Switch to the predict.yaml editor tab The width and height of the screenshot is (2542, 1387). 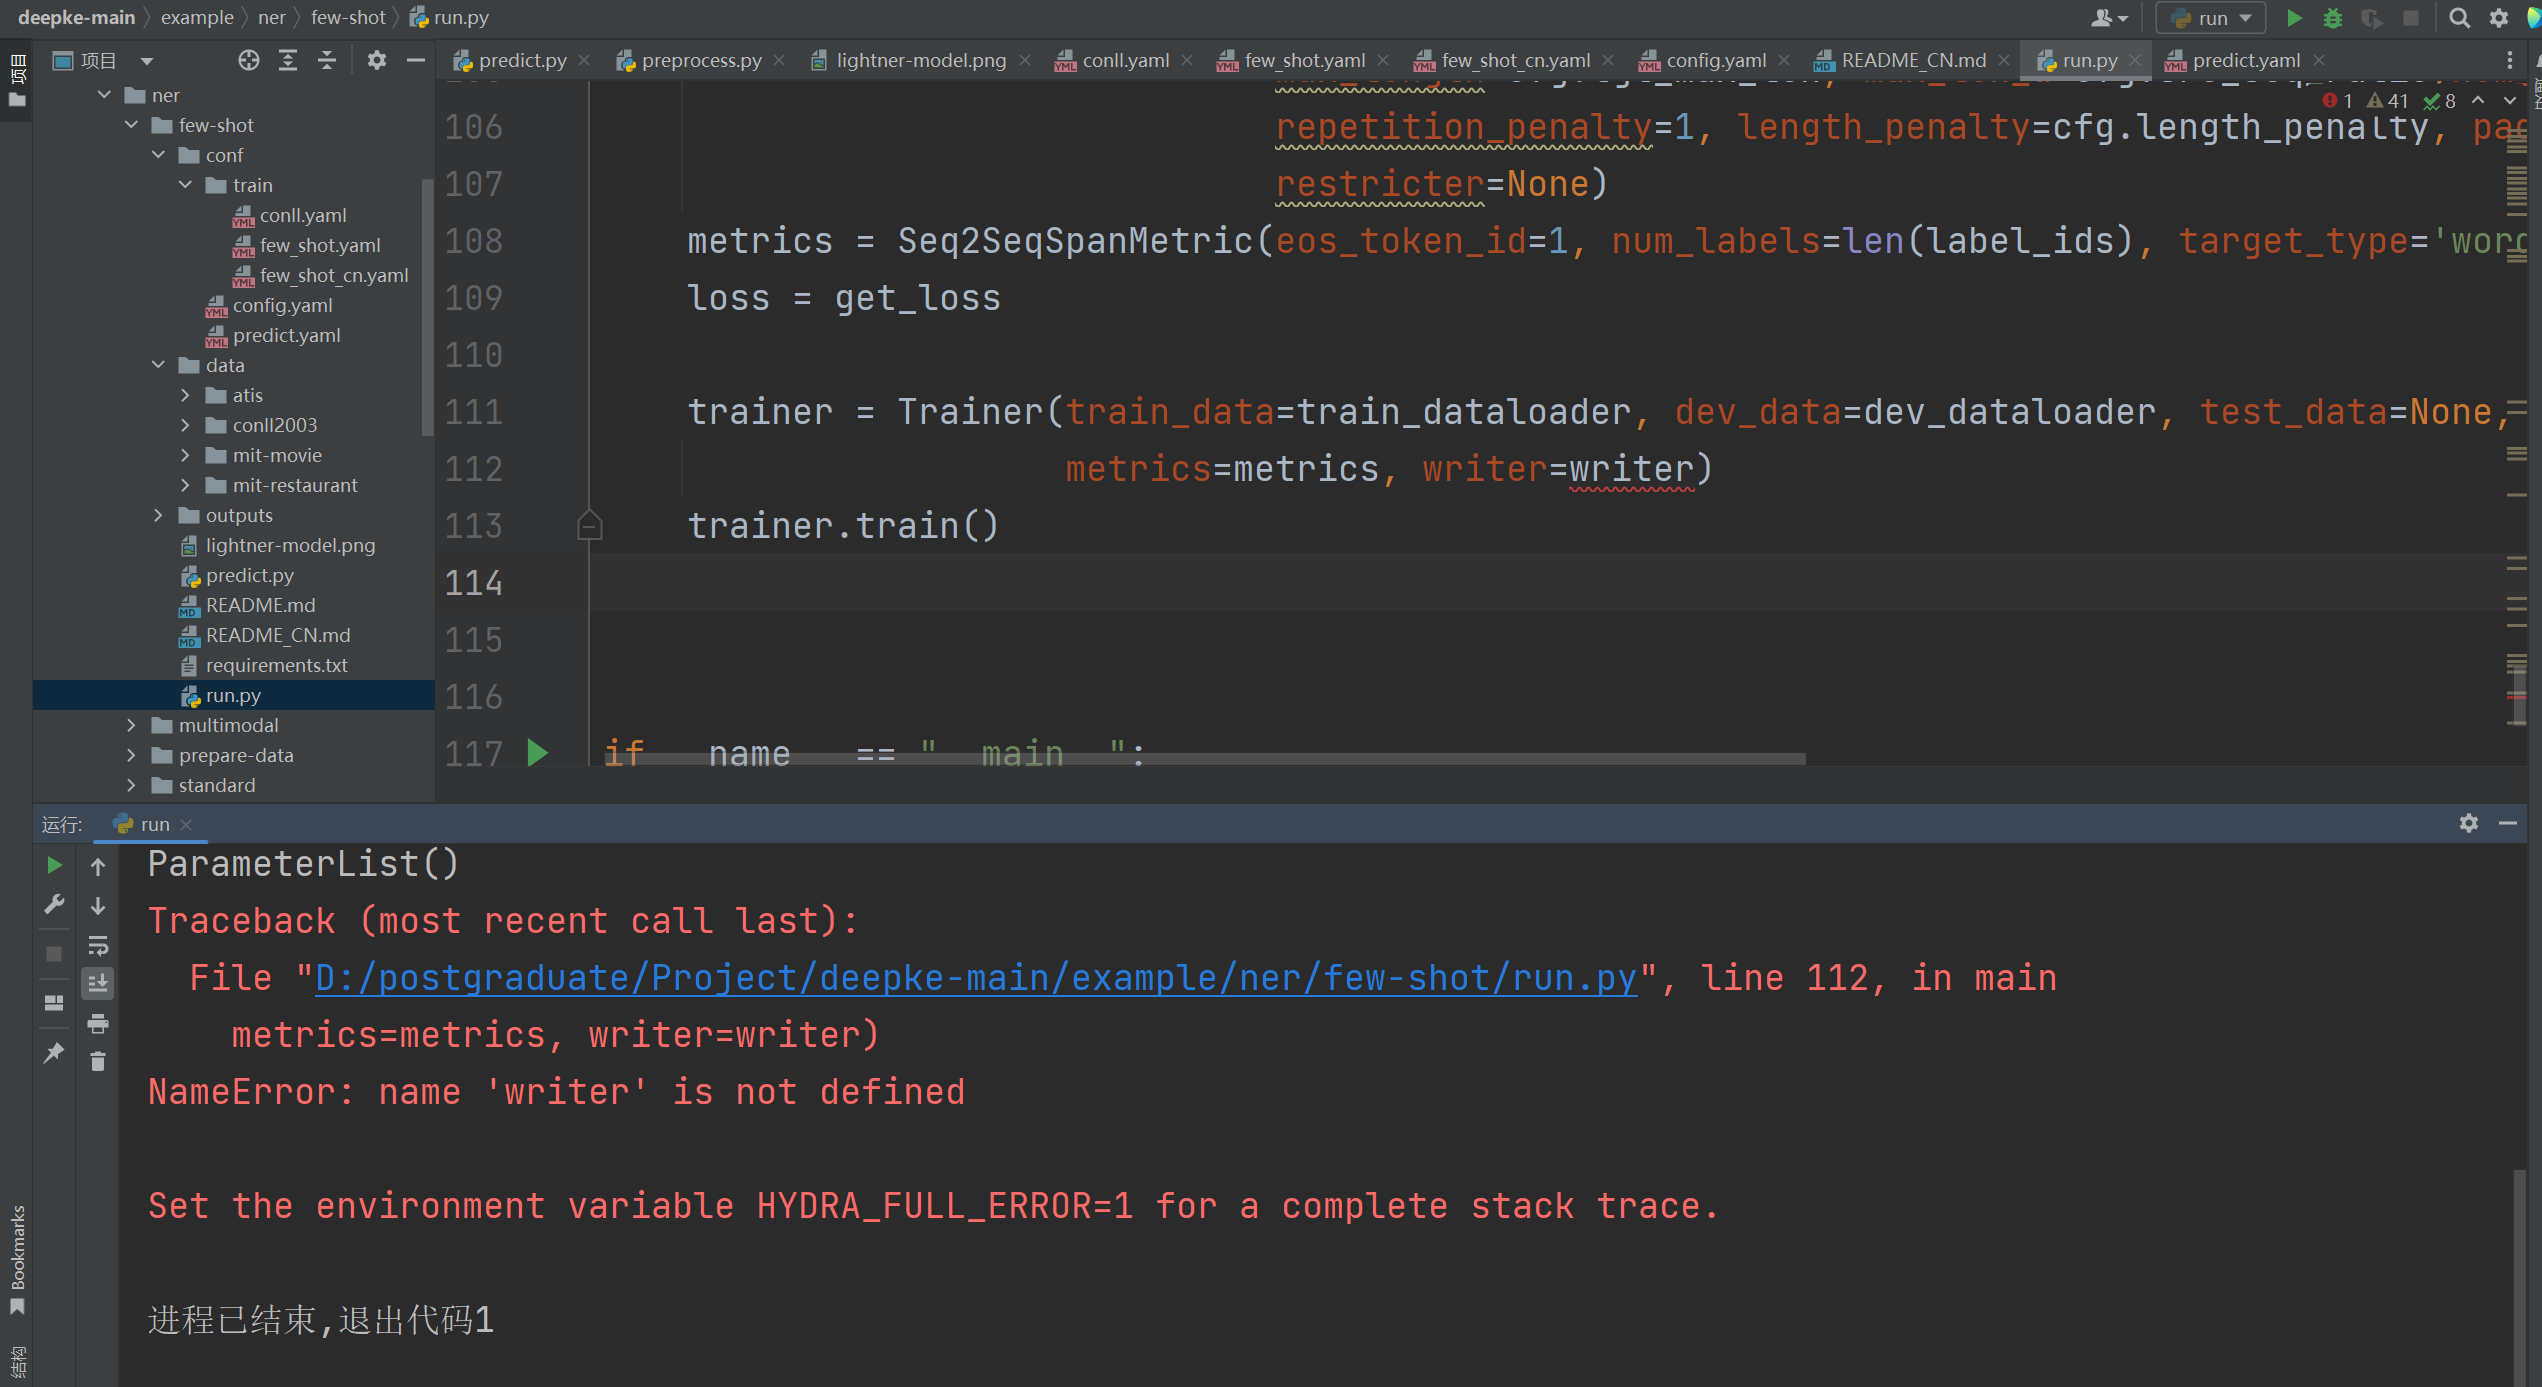[x=2245, y=61]
